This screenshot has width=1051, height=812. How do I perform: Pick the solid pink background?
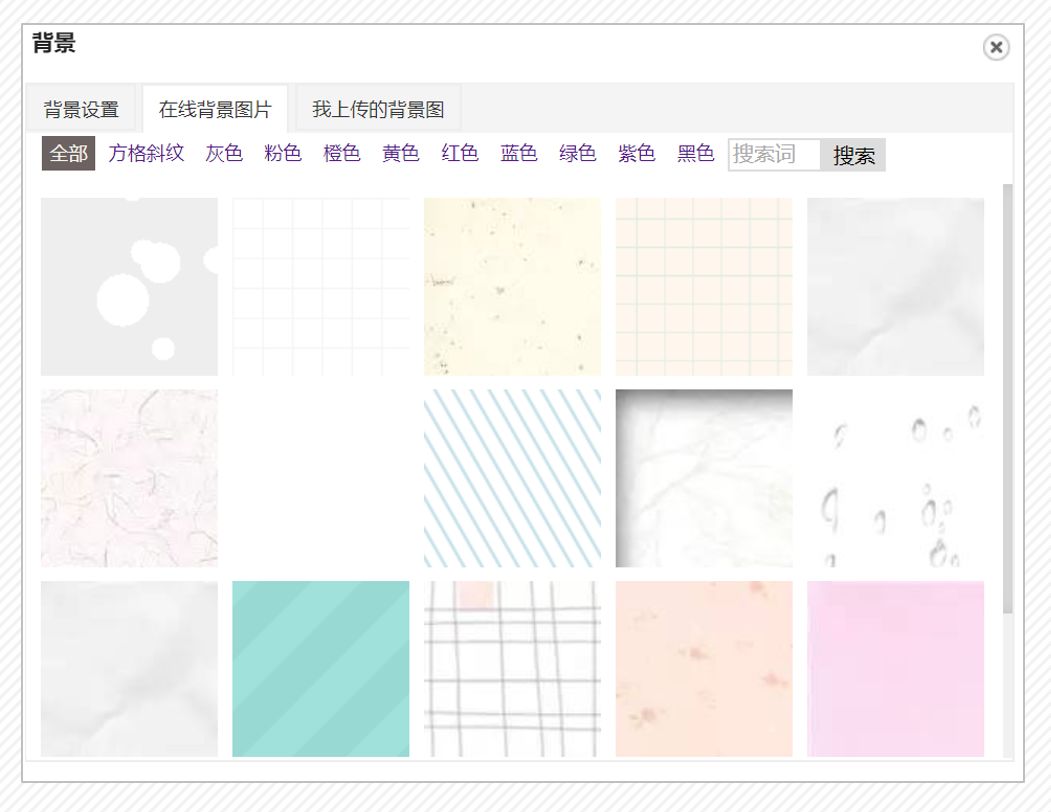tap(895, 669)
